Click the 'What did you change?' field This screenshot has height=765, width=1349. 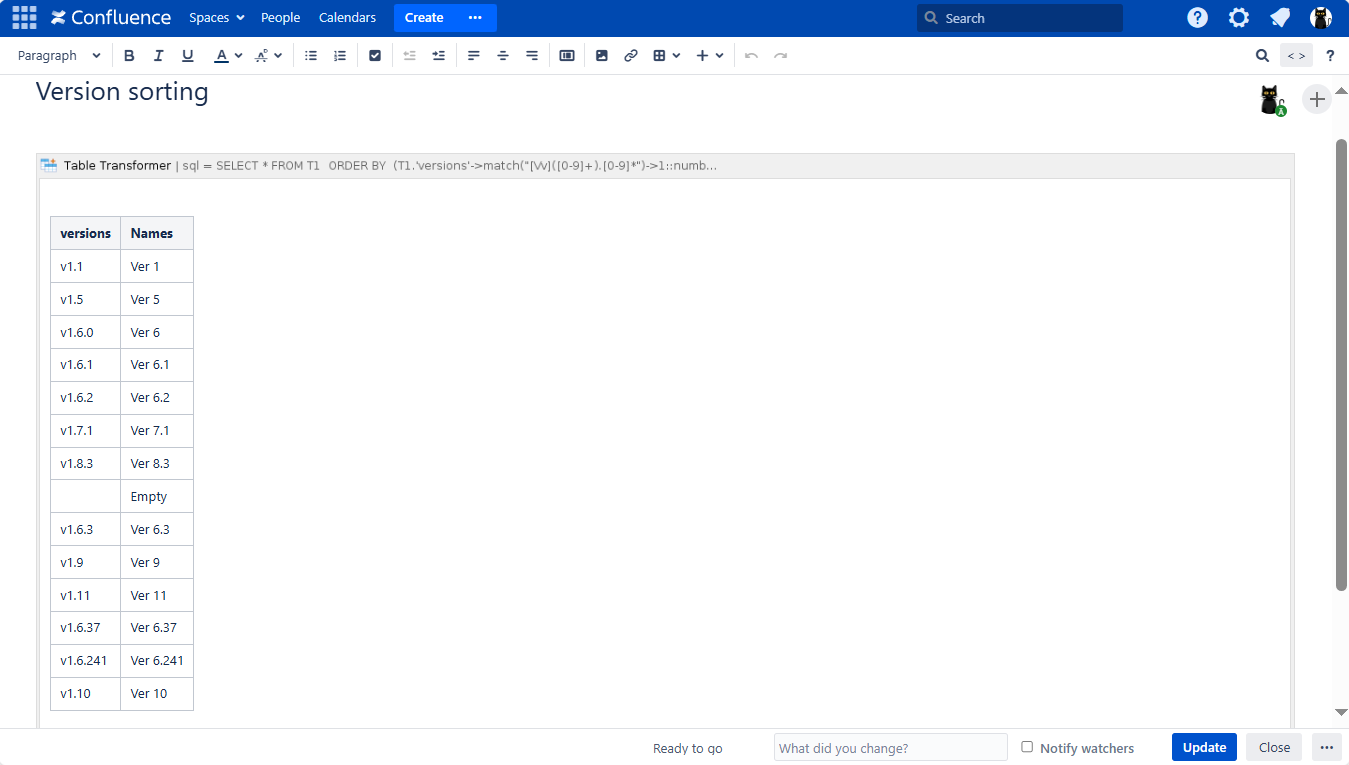point(890,747)
